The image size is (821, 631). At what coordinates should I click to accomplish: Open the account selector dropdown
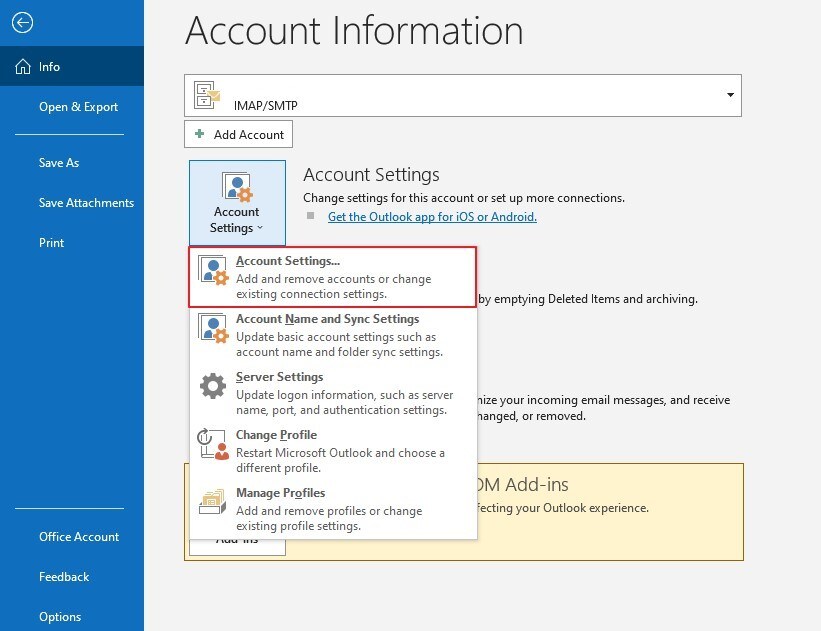[729, 94]
